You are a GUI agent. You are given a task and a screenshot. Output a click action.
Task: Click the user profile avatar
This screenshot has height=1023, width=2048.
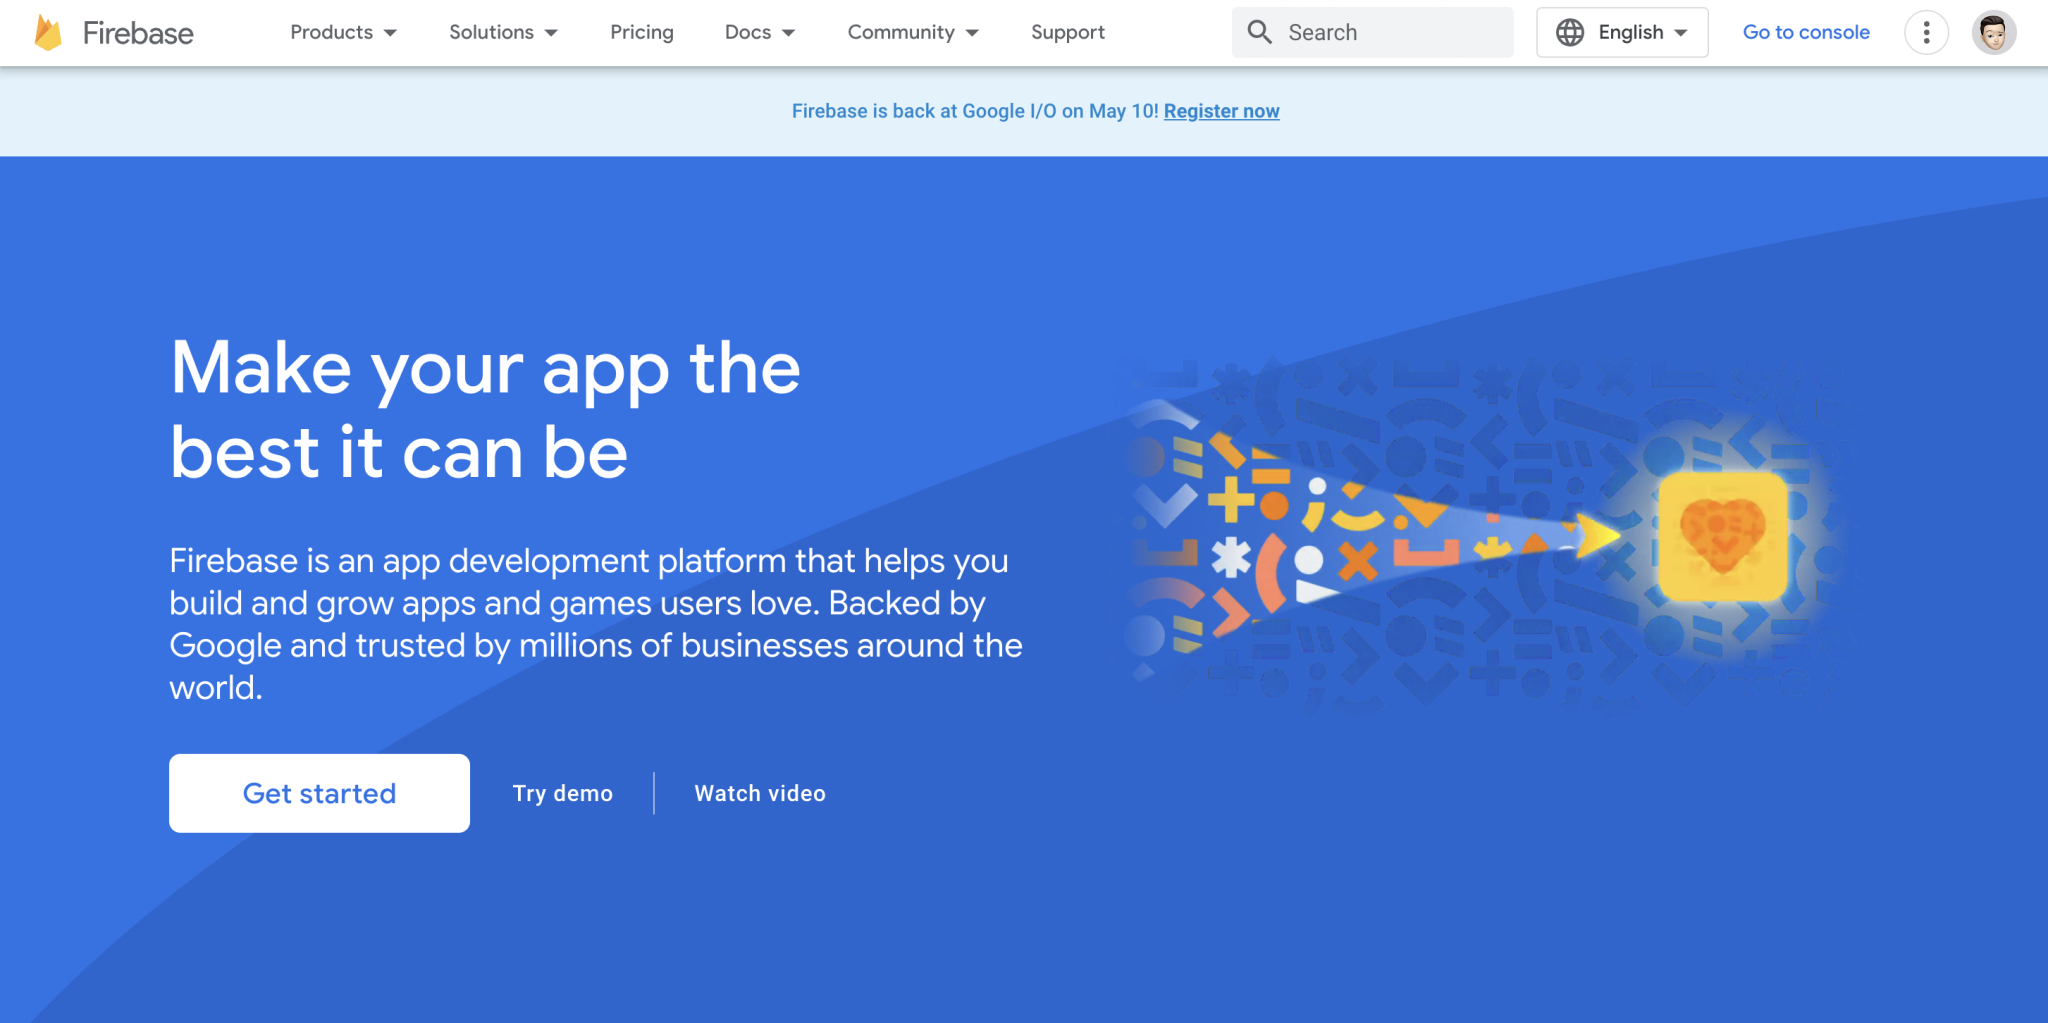[1993, 32]
